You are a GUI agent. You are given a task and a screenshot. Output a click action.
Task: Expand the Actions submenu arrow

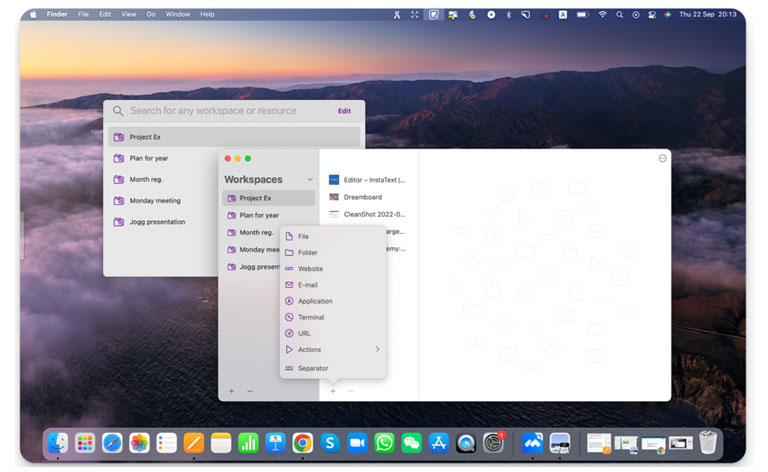point(378,350)
